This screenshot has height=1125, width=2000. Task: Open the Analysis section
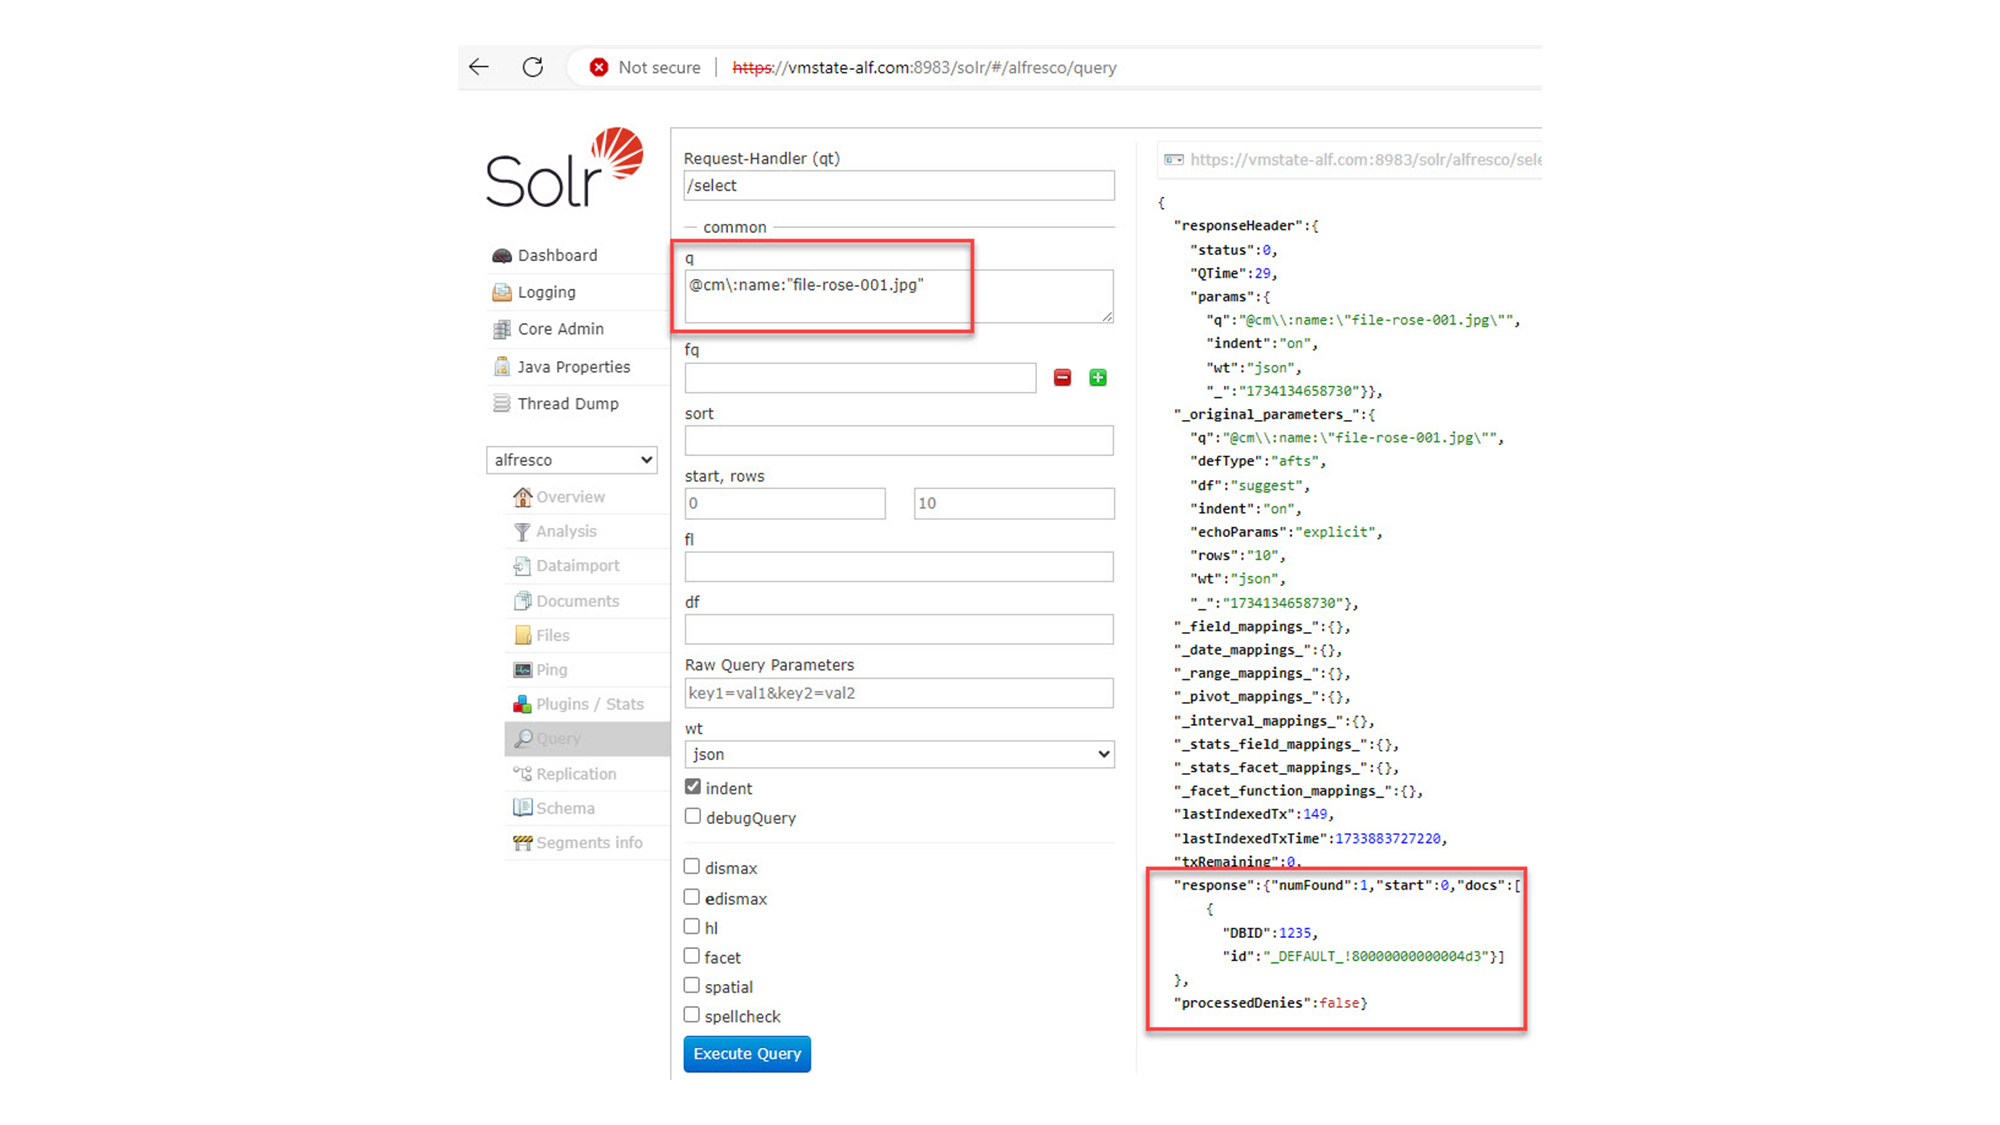coord(566,532)
